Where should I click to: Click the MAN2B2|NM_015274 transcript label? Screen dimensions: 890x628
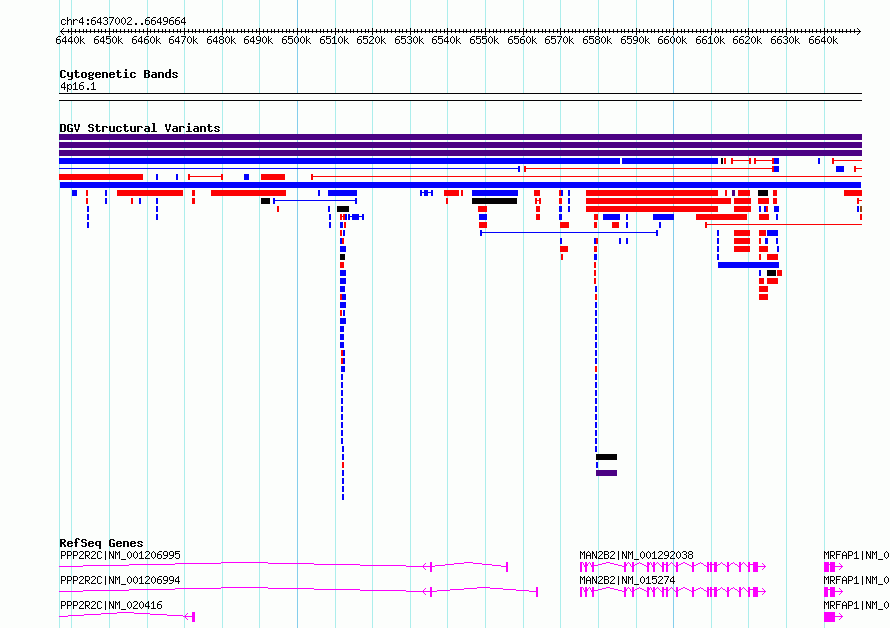pyautogui.click(x=627, y=580)
